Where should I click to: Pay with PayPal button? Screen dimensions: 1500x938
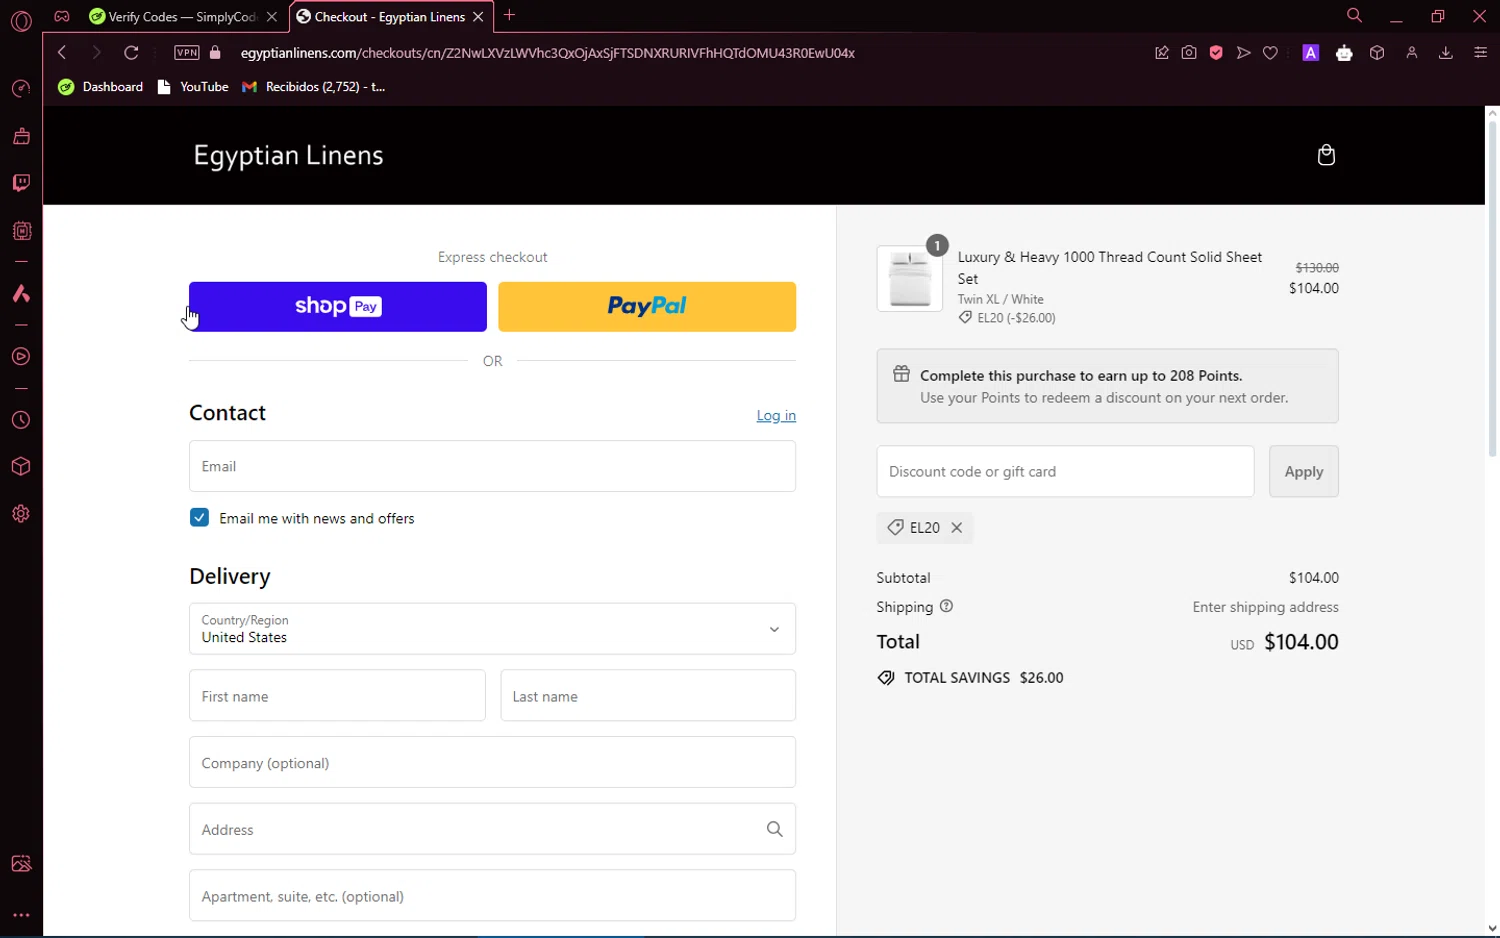pos(647,307)
